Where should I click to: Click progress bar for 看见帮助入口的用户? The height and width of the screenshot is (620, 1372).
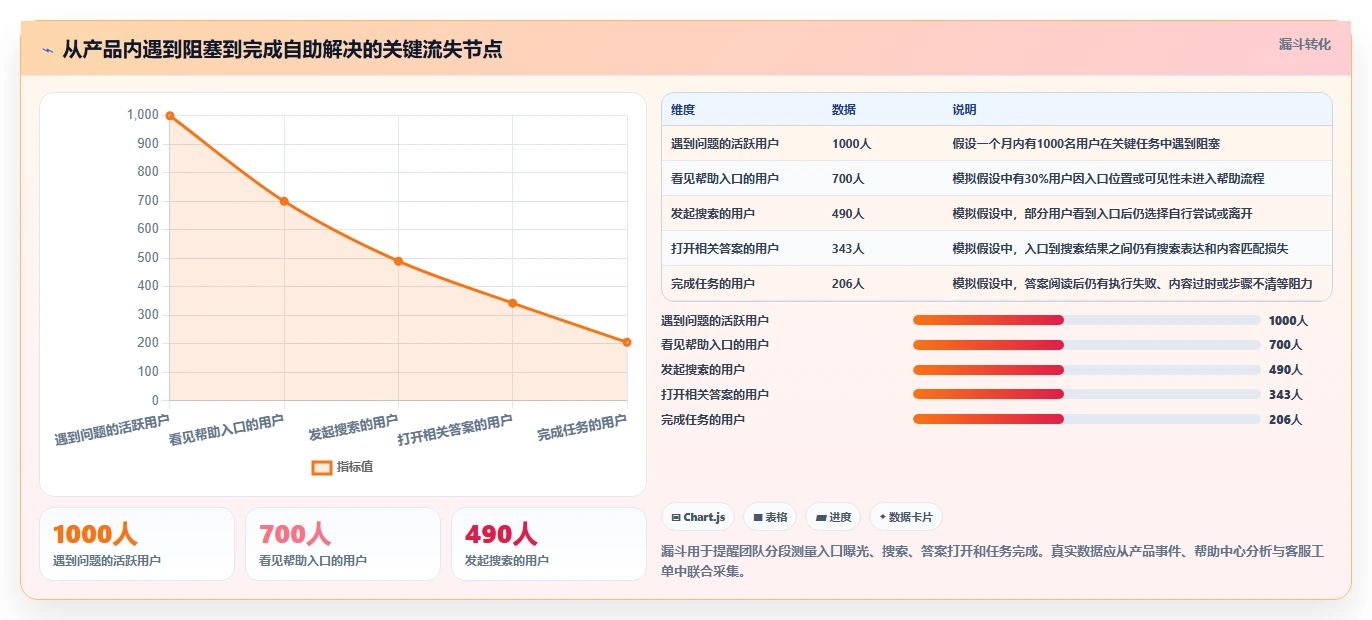pyautogui.click(x=1086, y=345)
